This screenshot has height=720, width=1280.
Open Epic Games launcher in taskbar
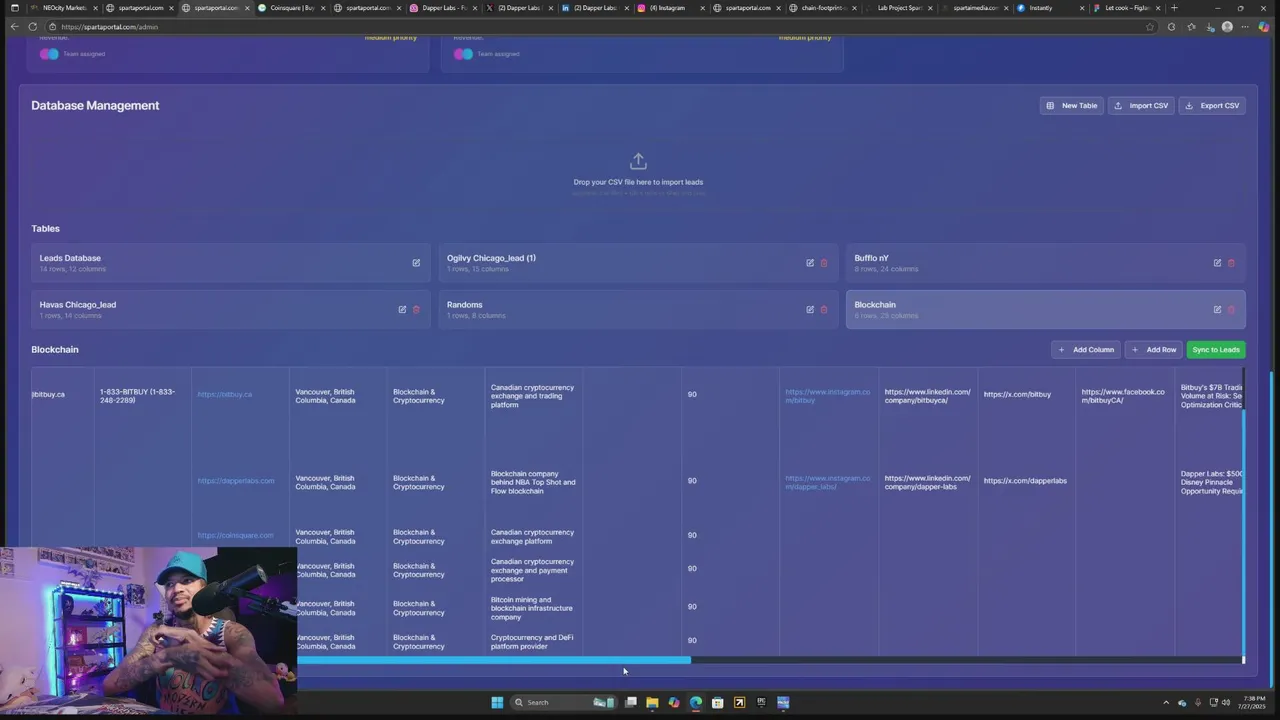[x=761, y=702]
